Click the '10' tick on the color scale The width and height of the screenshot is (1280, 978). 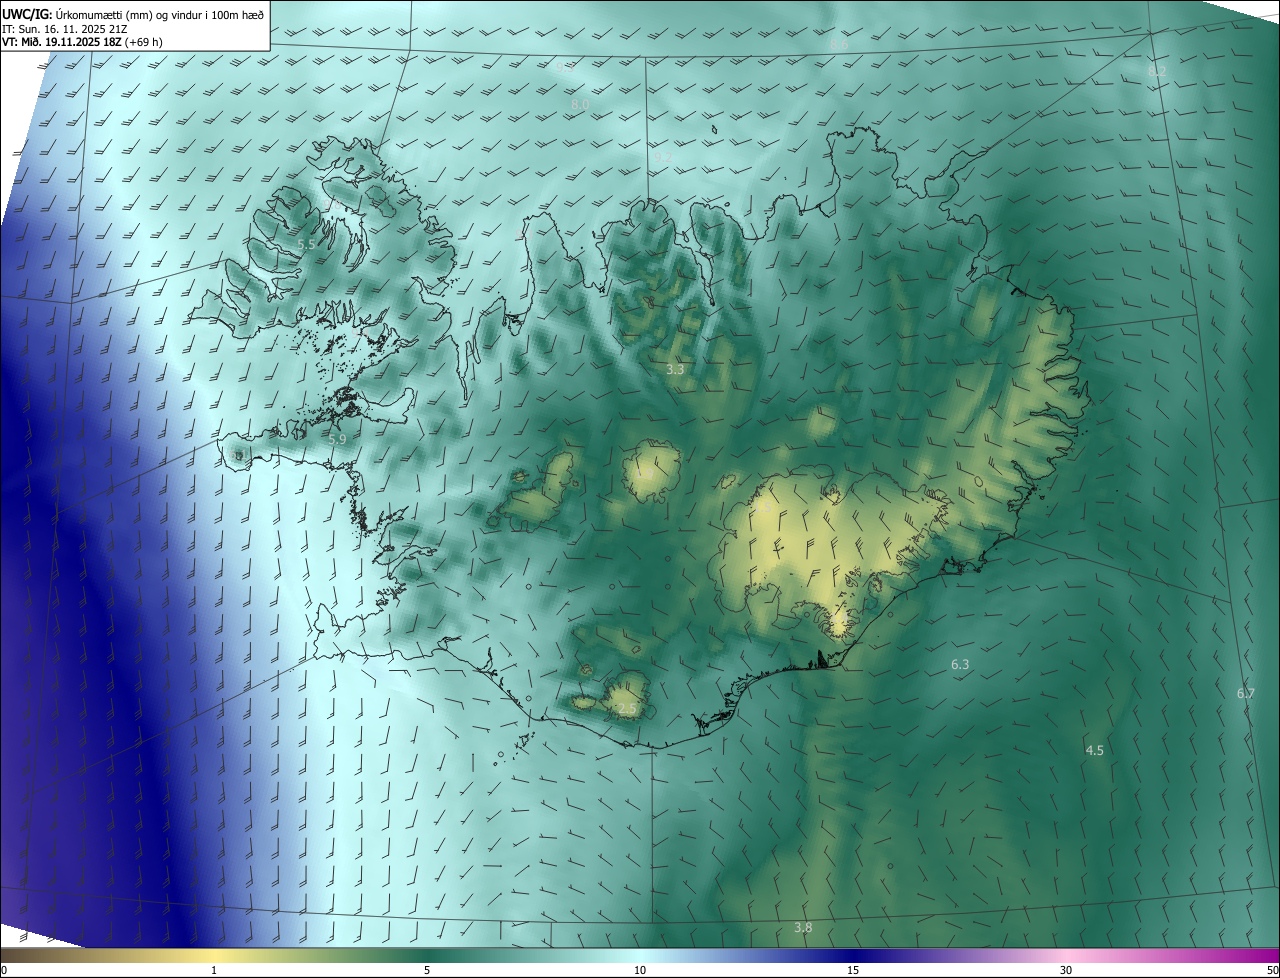640,971
